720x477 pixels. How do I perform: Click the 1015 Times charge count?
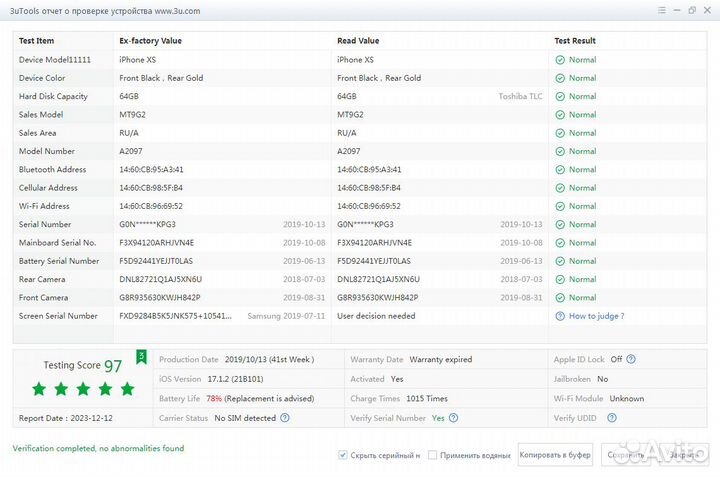[x=427, y=398]
